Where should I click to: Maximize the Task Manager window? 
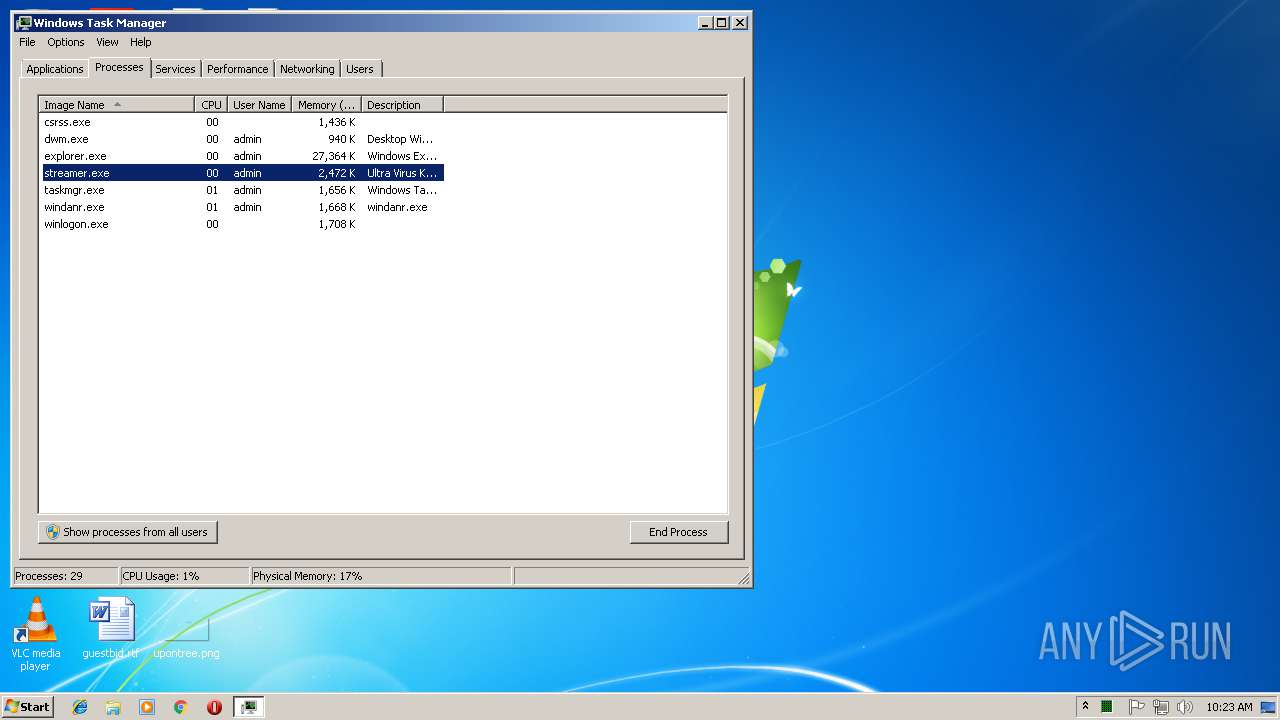pyautogui.click(x=722, y=22)
